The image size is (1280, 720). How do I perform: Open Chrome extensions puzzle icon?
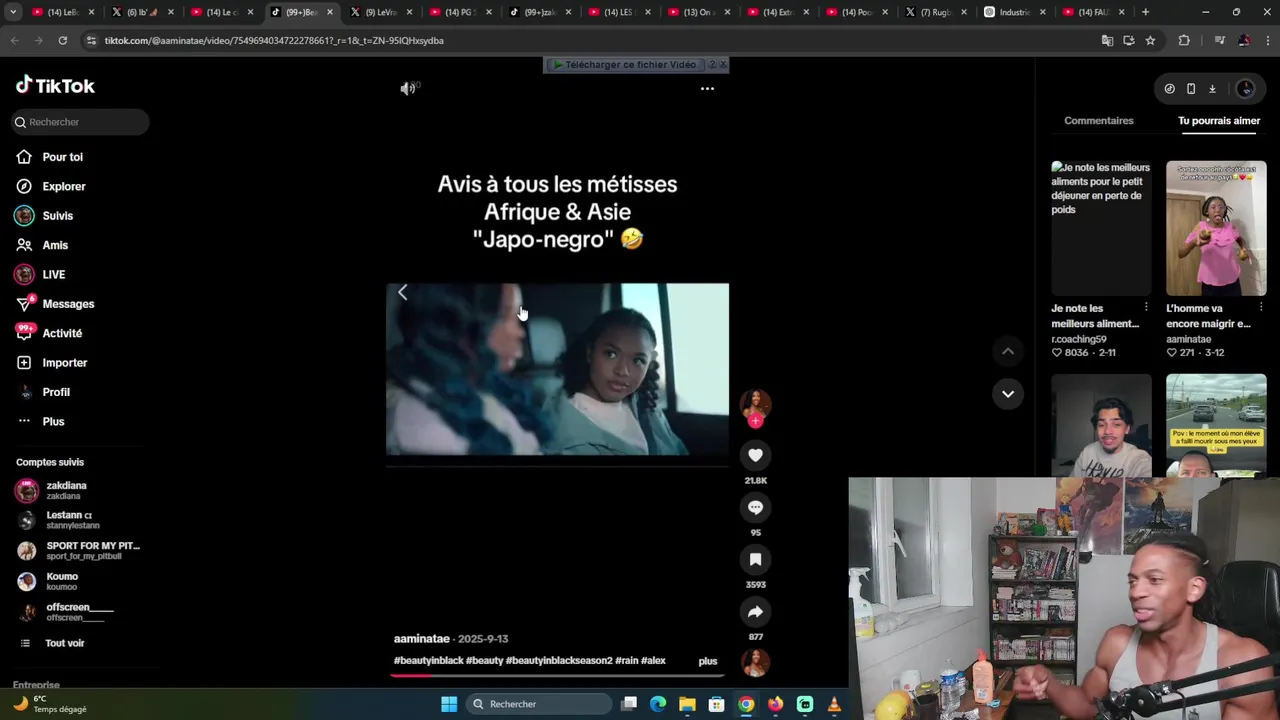pos(1184,41)
